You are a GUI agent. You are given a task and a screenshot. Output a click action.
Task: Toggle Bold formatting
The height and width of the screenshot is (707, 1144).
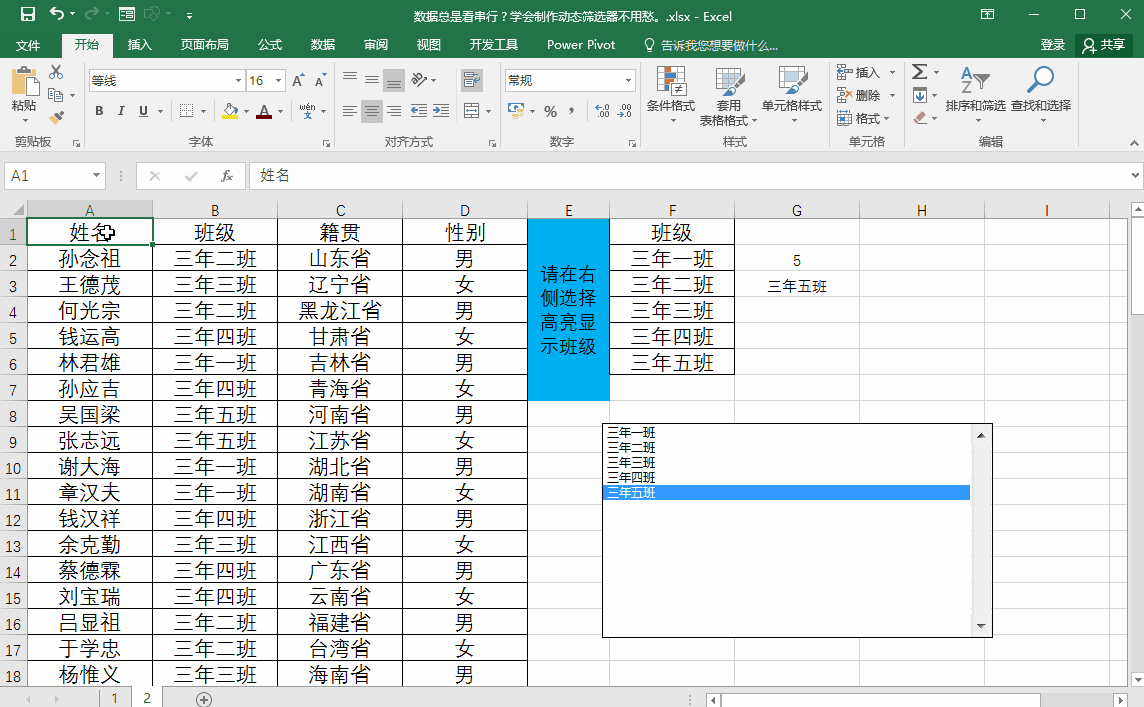[99, 111]
